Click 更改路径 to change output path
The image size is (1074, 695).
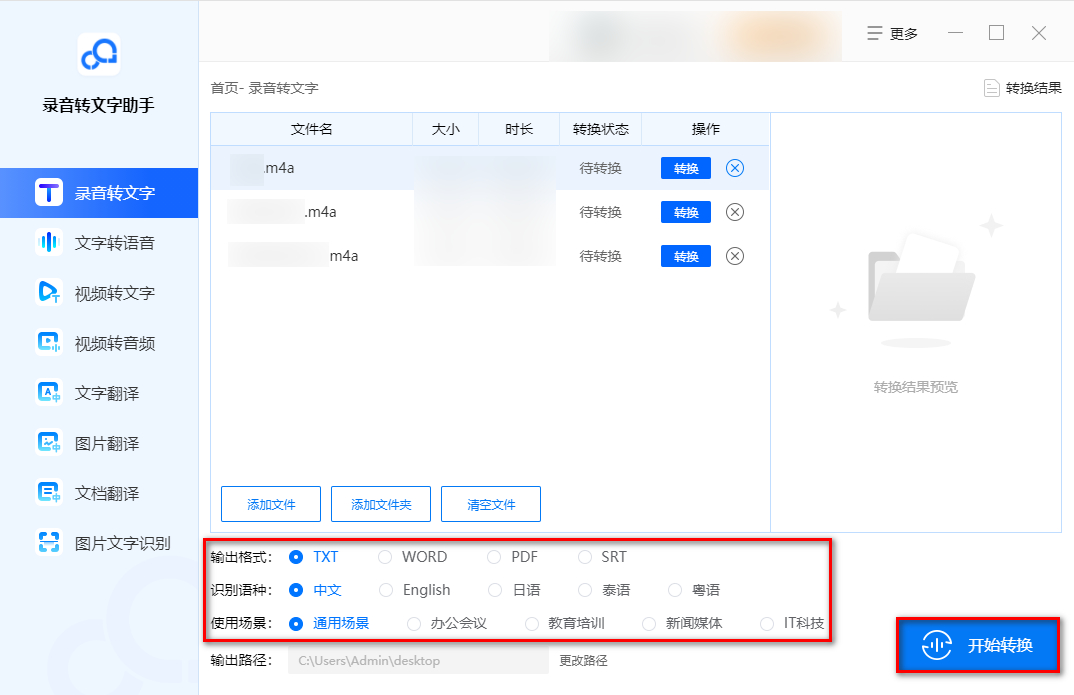coord(583,661)
